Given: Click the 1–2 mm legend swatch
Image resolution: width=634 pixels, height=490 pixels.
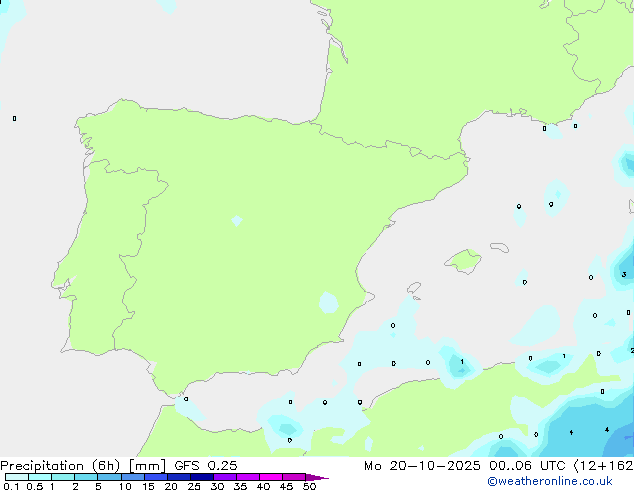Looking at the screenshot, I should click(x=63, y=477).
